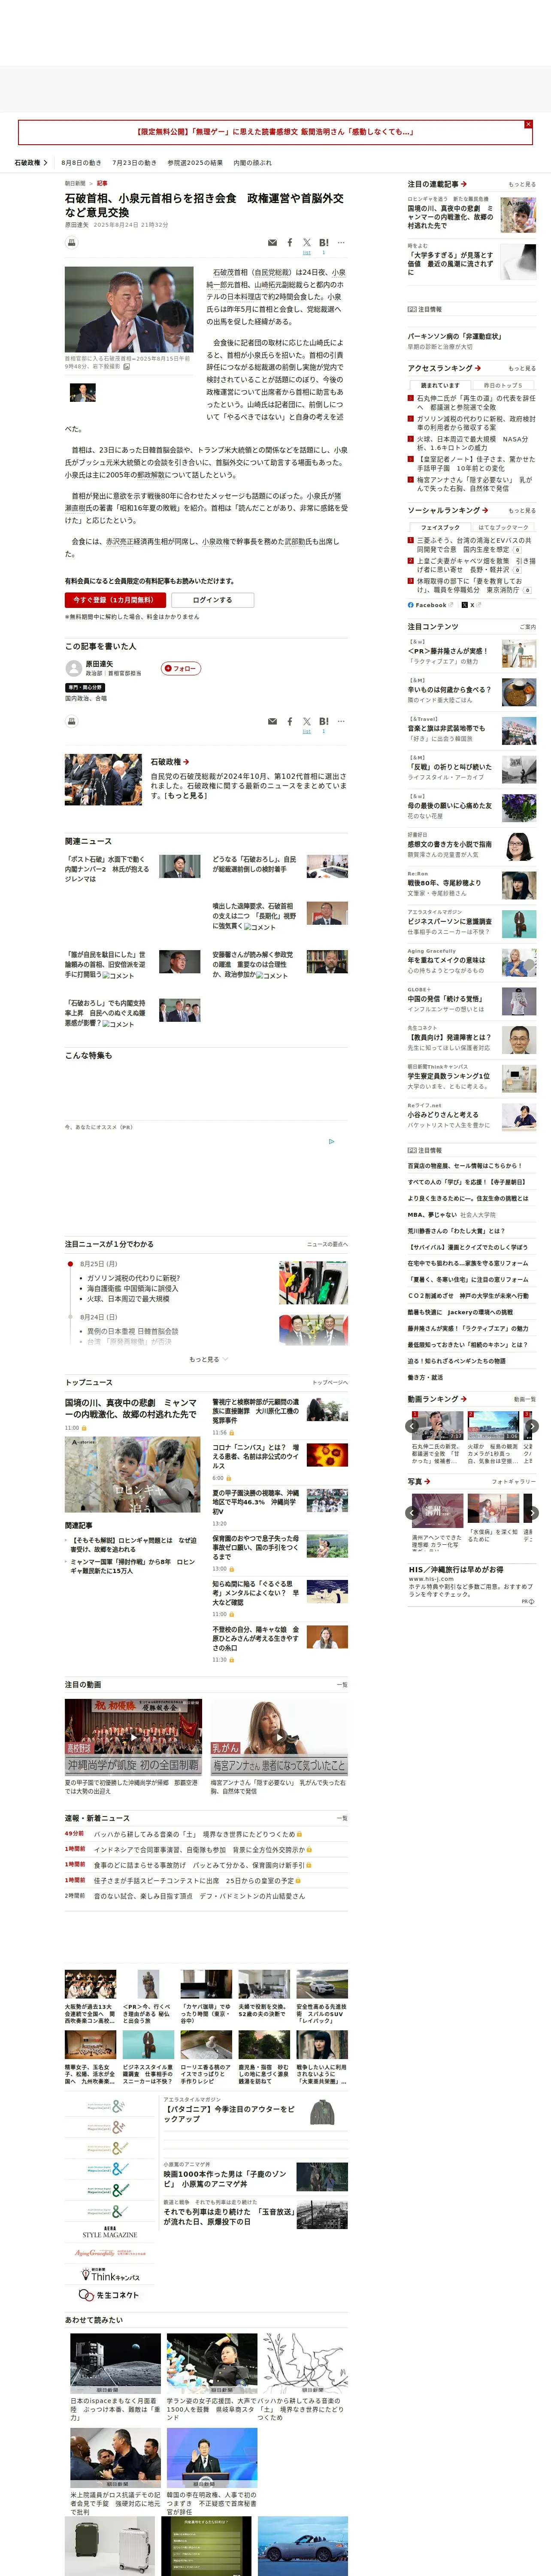Click mail share icon below author section

pyautogui.click(x=272, y=722)
